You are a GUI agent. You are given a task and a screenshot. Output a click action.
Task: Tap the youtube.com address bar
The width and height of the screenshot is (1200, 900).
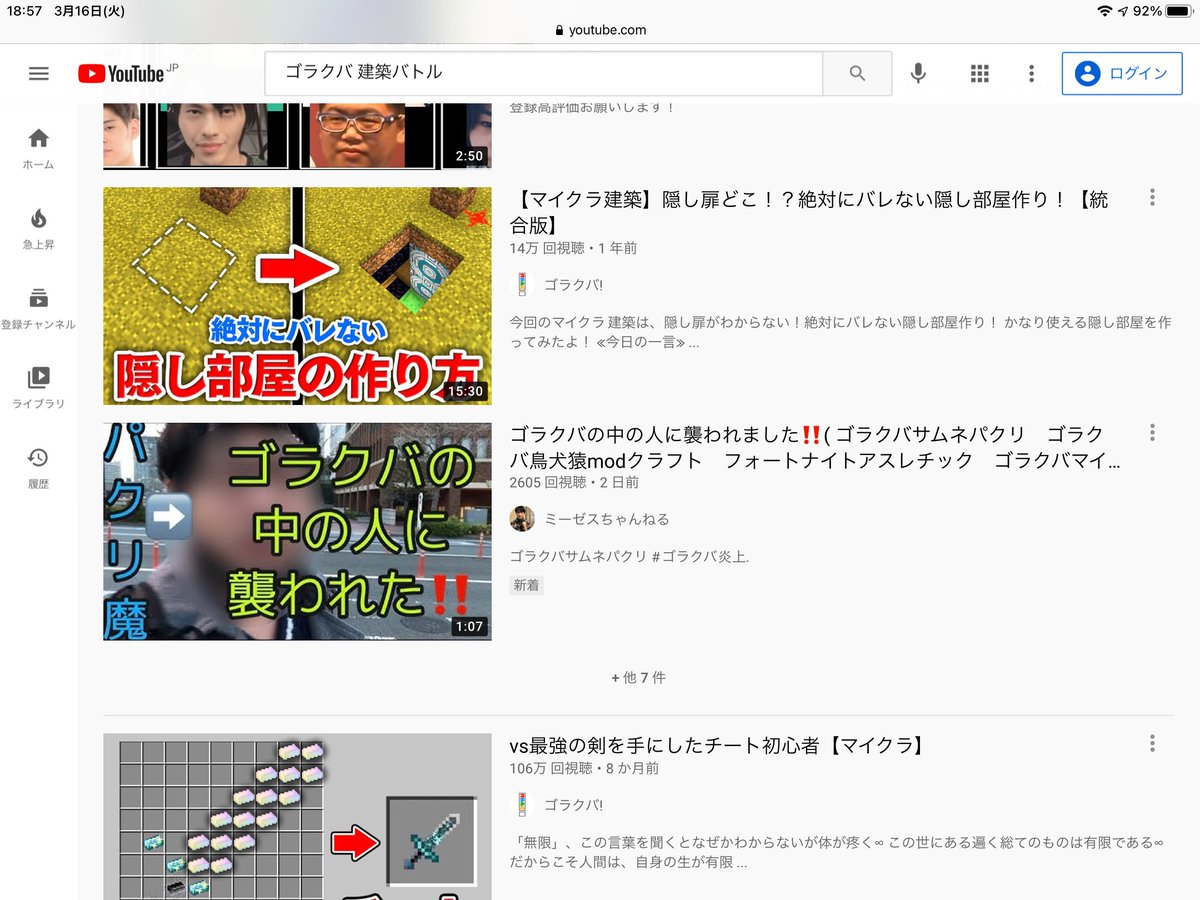(600, 30)
